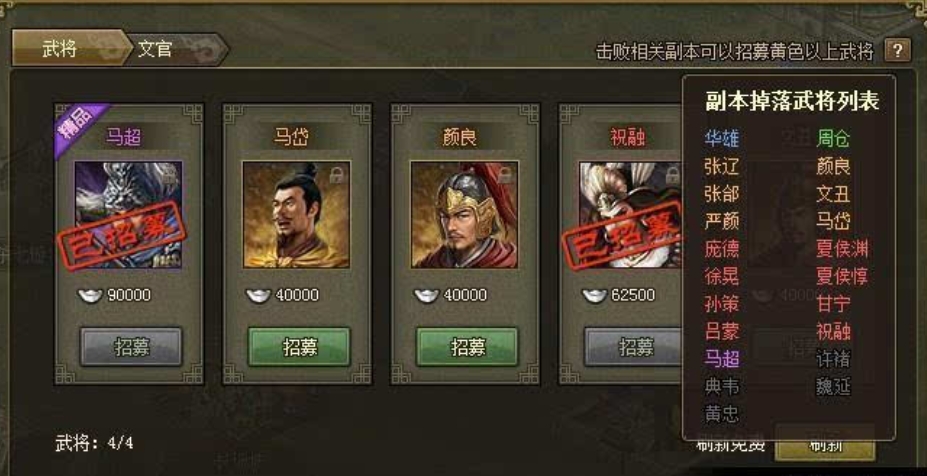Click the lock icon on 祝融 portrait
This screenshot has height=476, width=927.
(672, 174)
